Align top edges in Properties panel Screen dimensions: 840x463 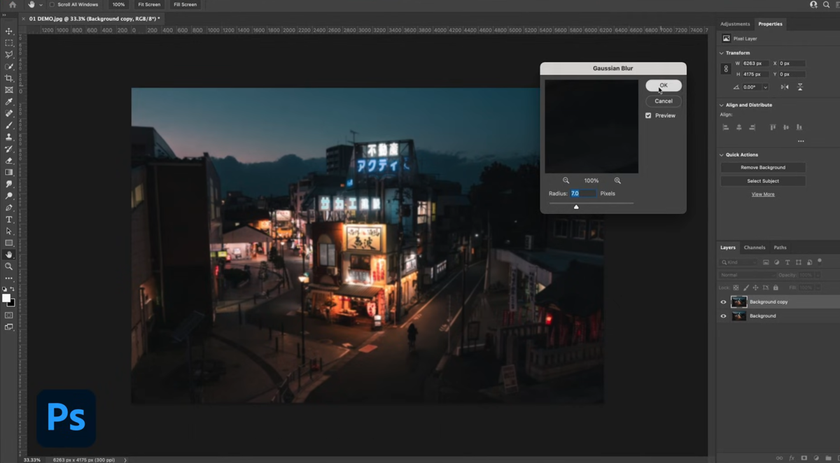click(x=773, y=127)
